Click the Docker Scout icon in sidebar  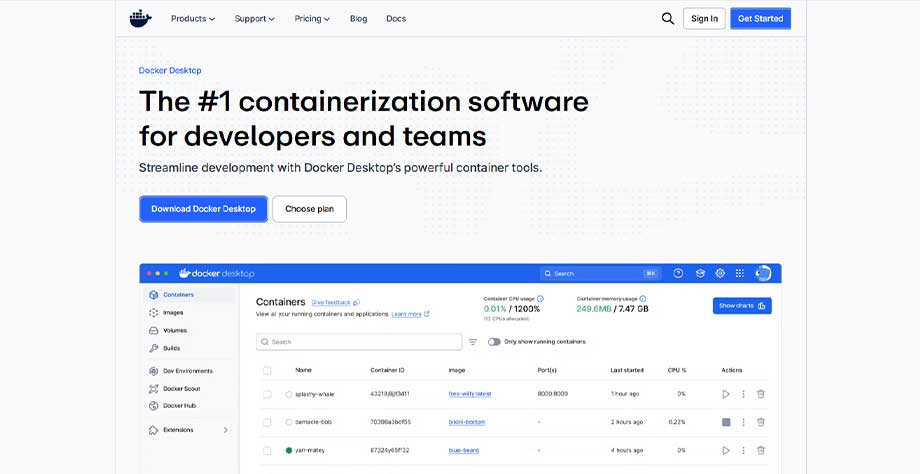154,388
